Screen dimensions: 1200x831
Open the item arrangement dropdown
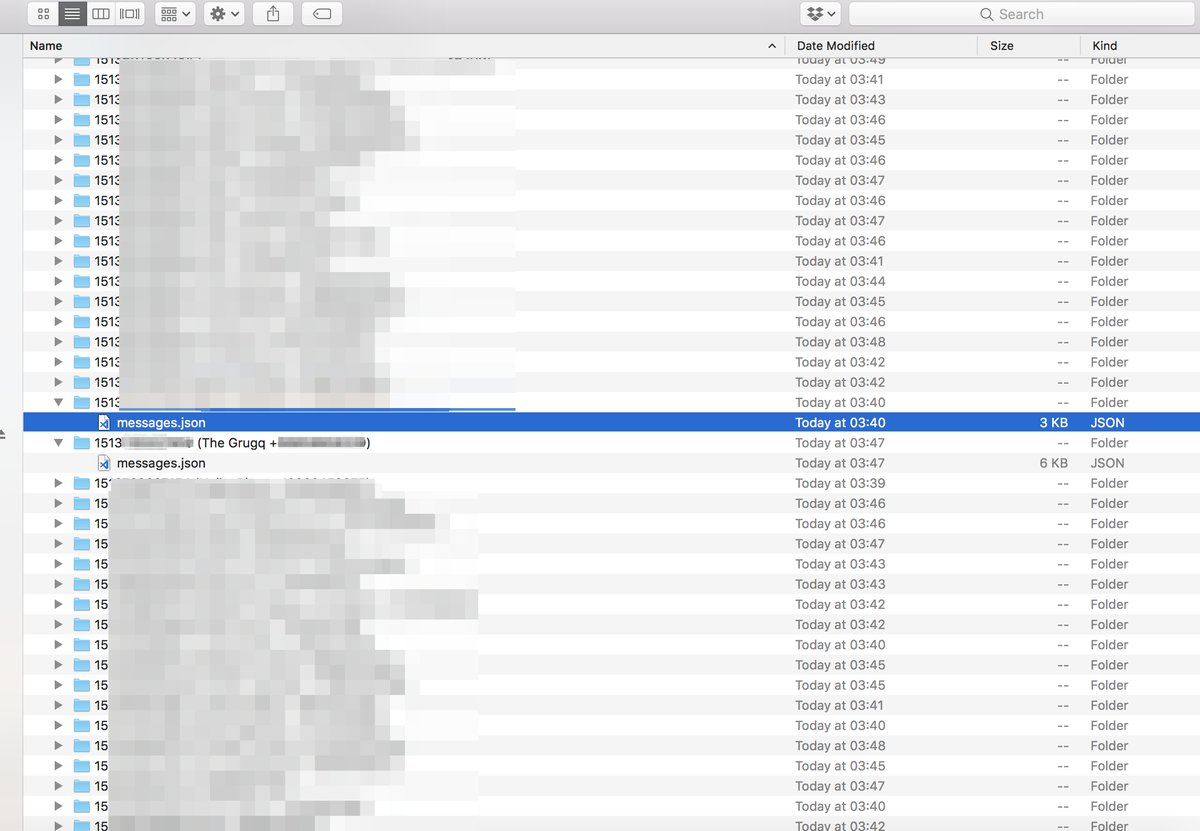175,14
